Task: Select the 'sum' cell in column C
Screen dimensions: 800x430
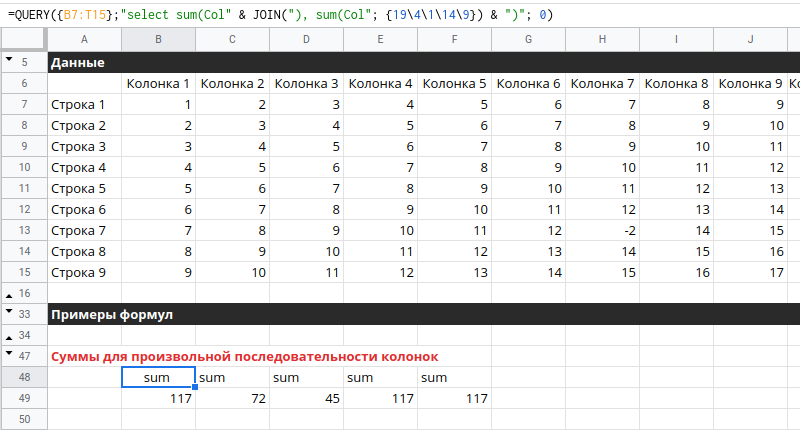Action: pos(232,377)
